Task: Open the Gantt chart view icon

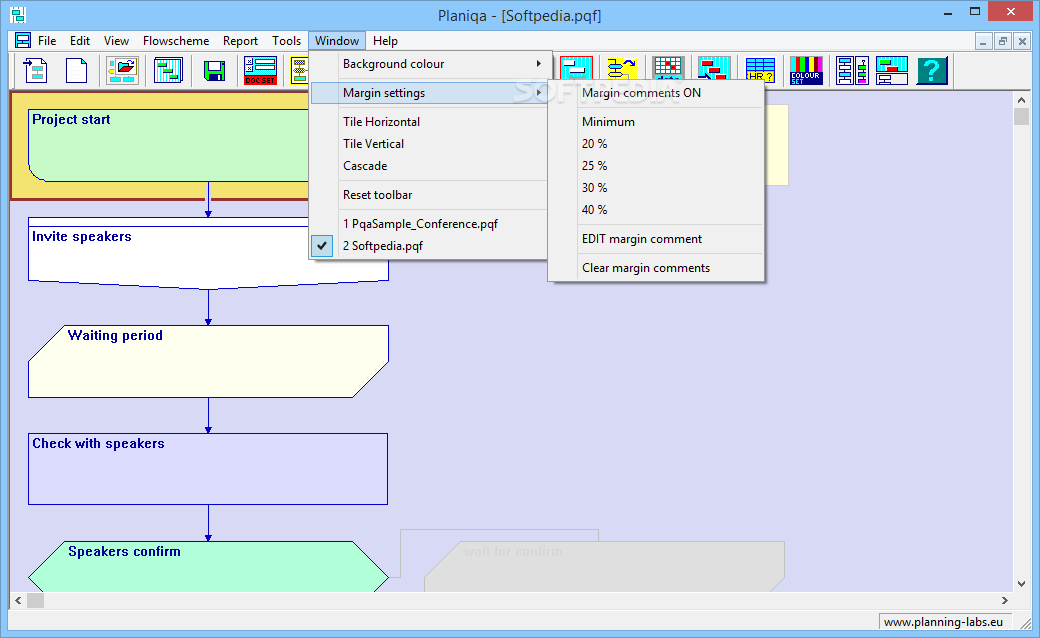Action: 168,70
